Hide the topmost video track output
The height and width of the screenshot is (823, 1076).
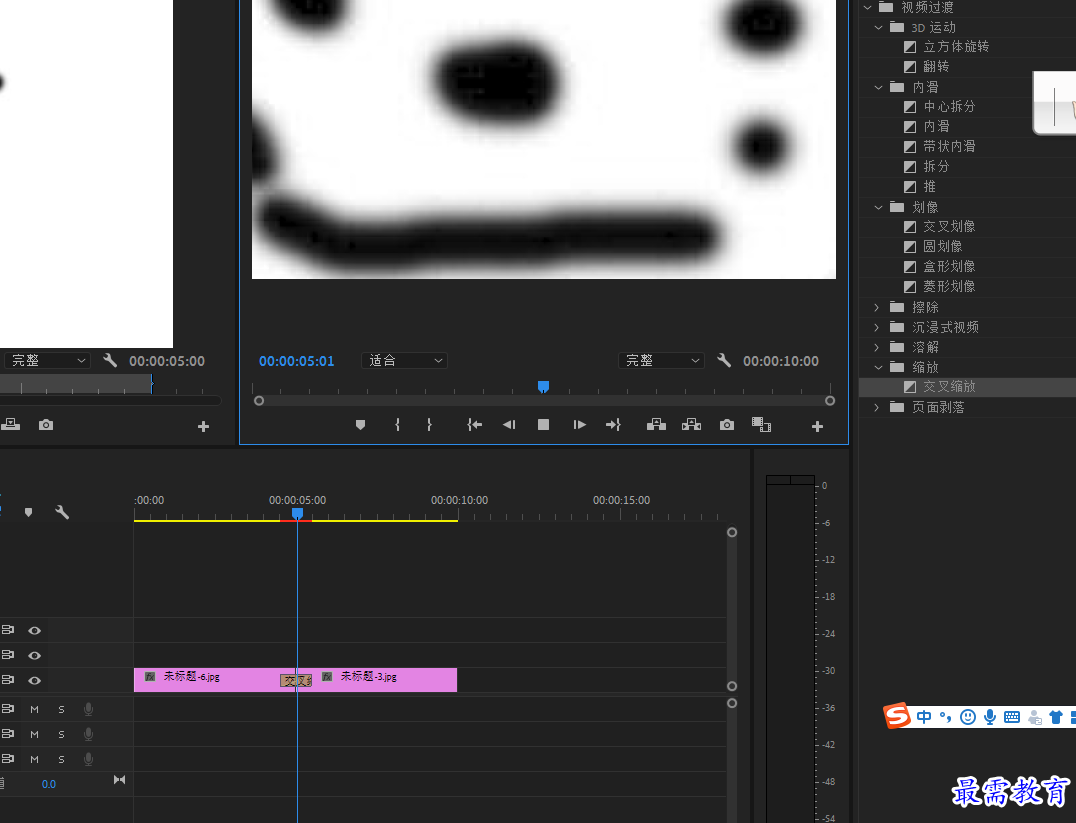tap(34, 630)
